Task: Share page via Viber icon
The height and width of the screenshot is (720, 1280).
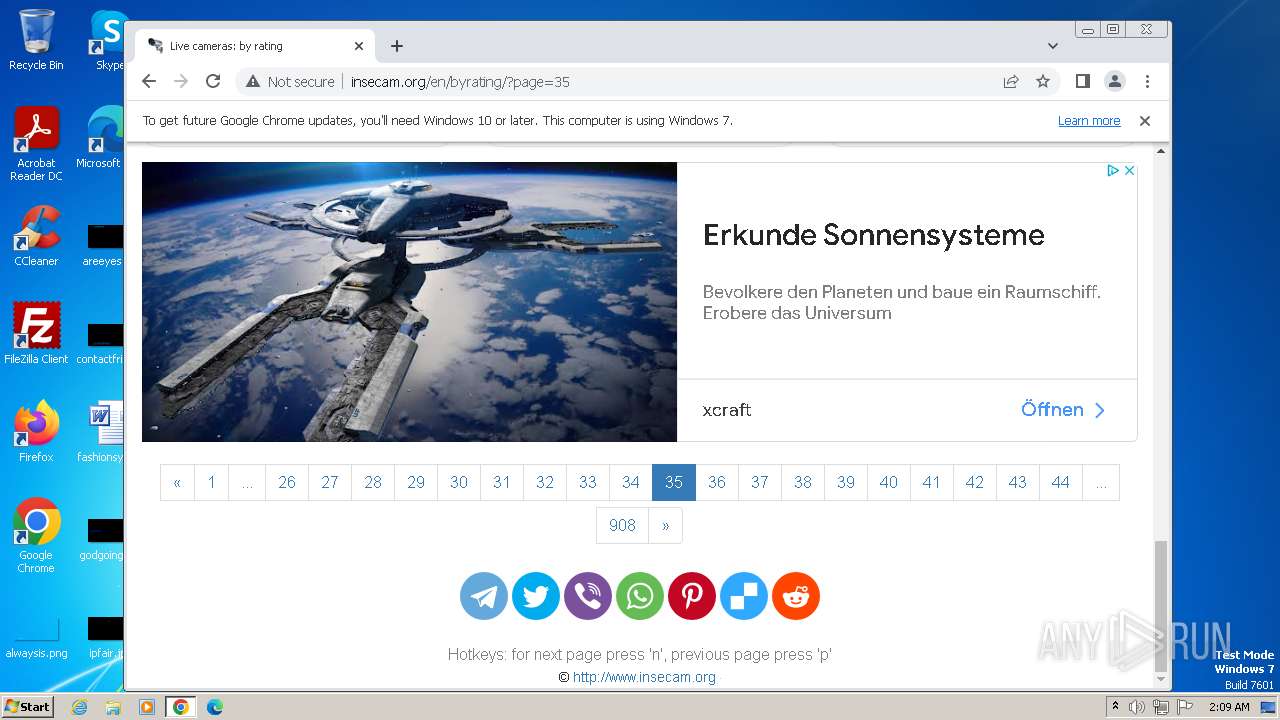Action: pyautogui.click(x=588, y=596)
